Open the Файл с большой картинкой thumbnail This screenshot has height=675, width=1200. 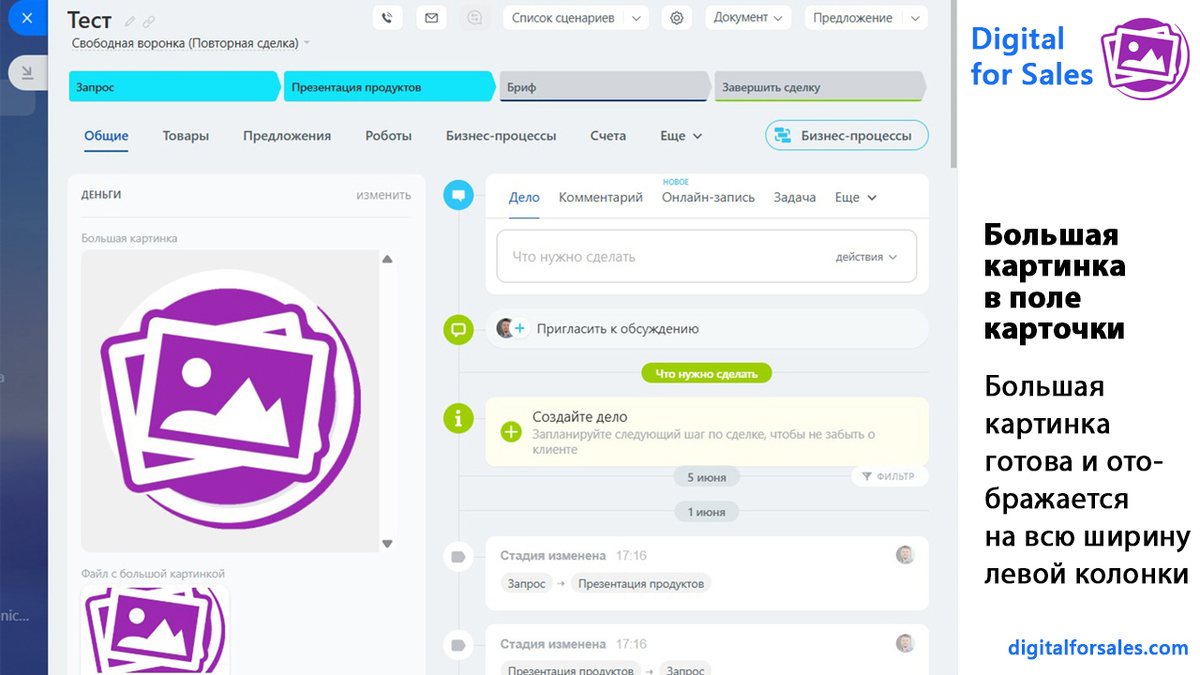click(155, 630)
